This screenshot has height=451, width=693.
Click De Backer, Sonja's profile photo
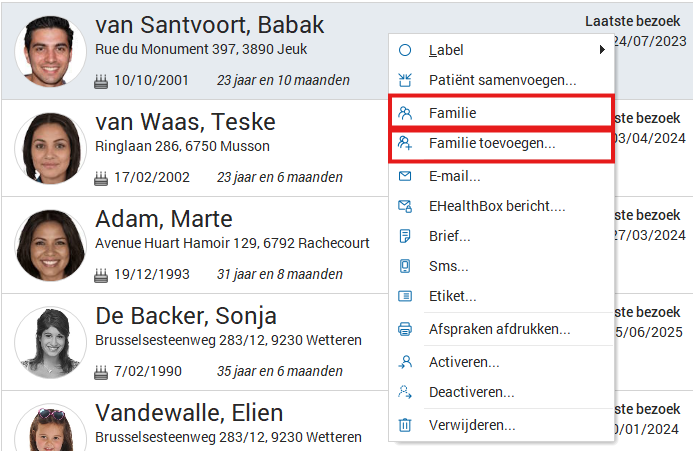pyautogui.click(x=49, y=341)
